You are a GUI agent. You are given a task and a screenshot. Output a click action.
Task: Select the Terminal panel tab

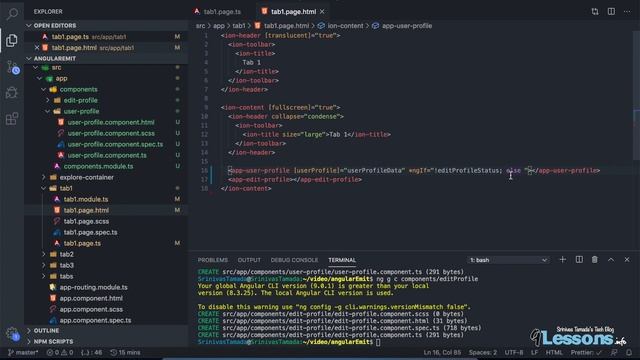pyautogui.click(x=342, y=260)
